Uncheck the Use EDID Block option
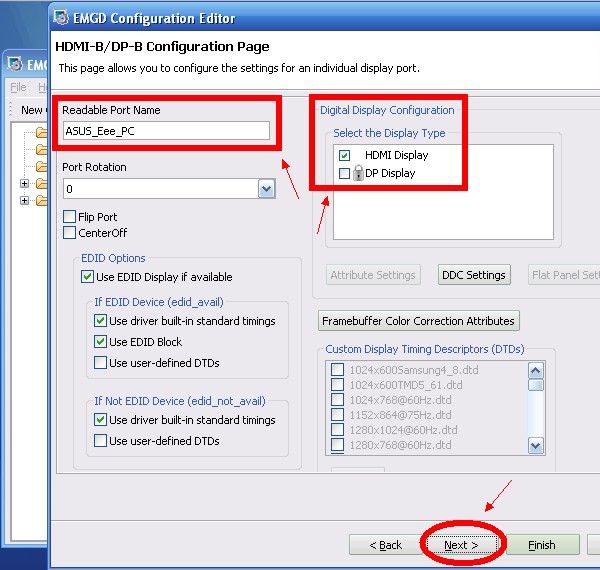 pos(101,342)
